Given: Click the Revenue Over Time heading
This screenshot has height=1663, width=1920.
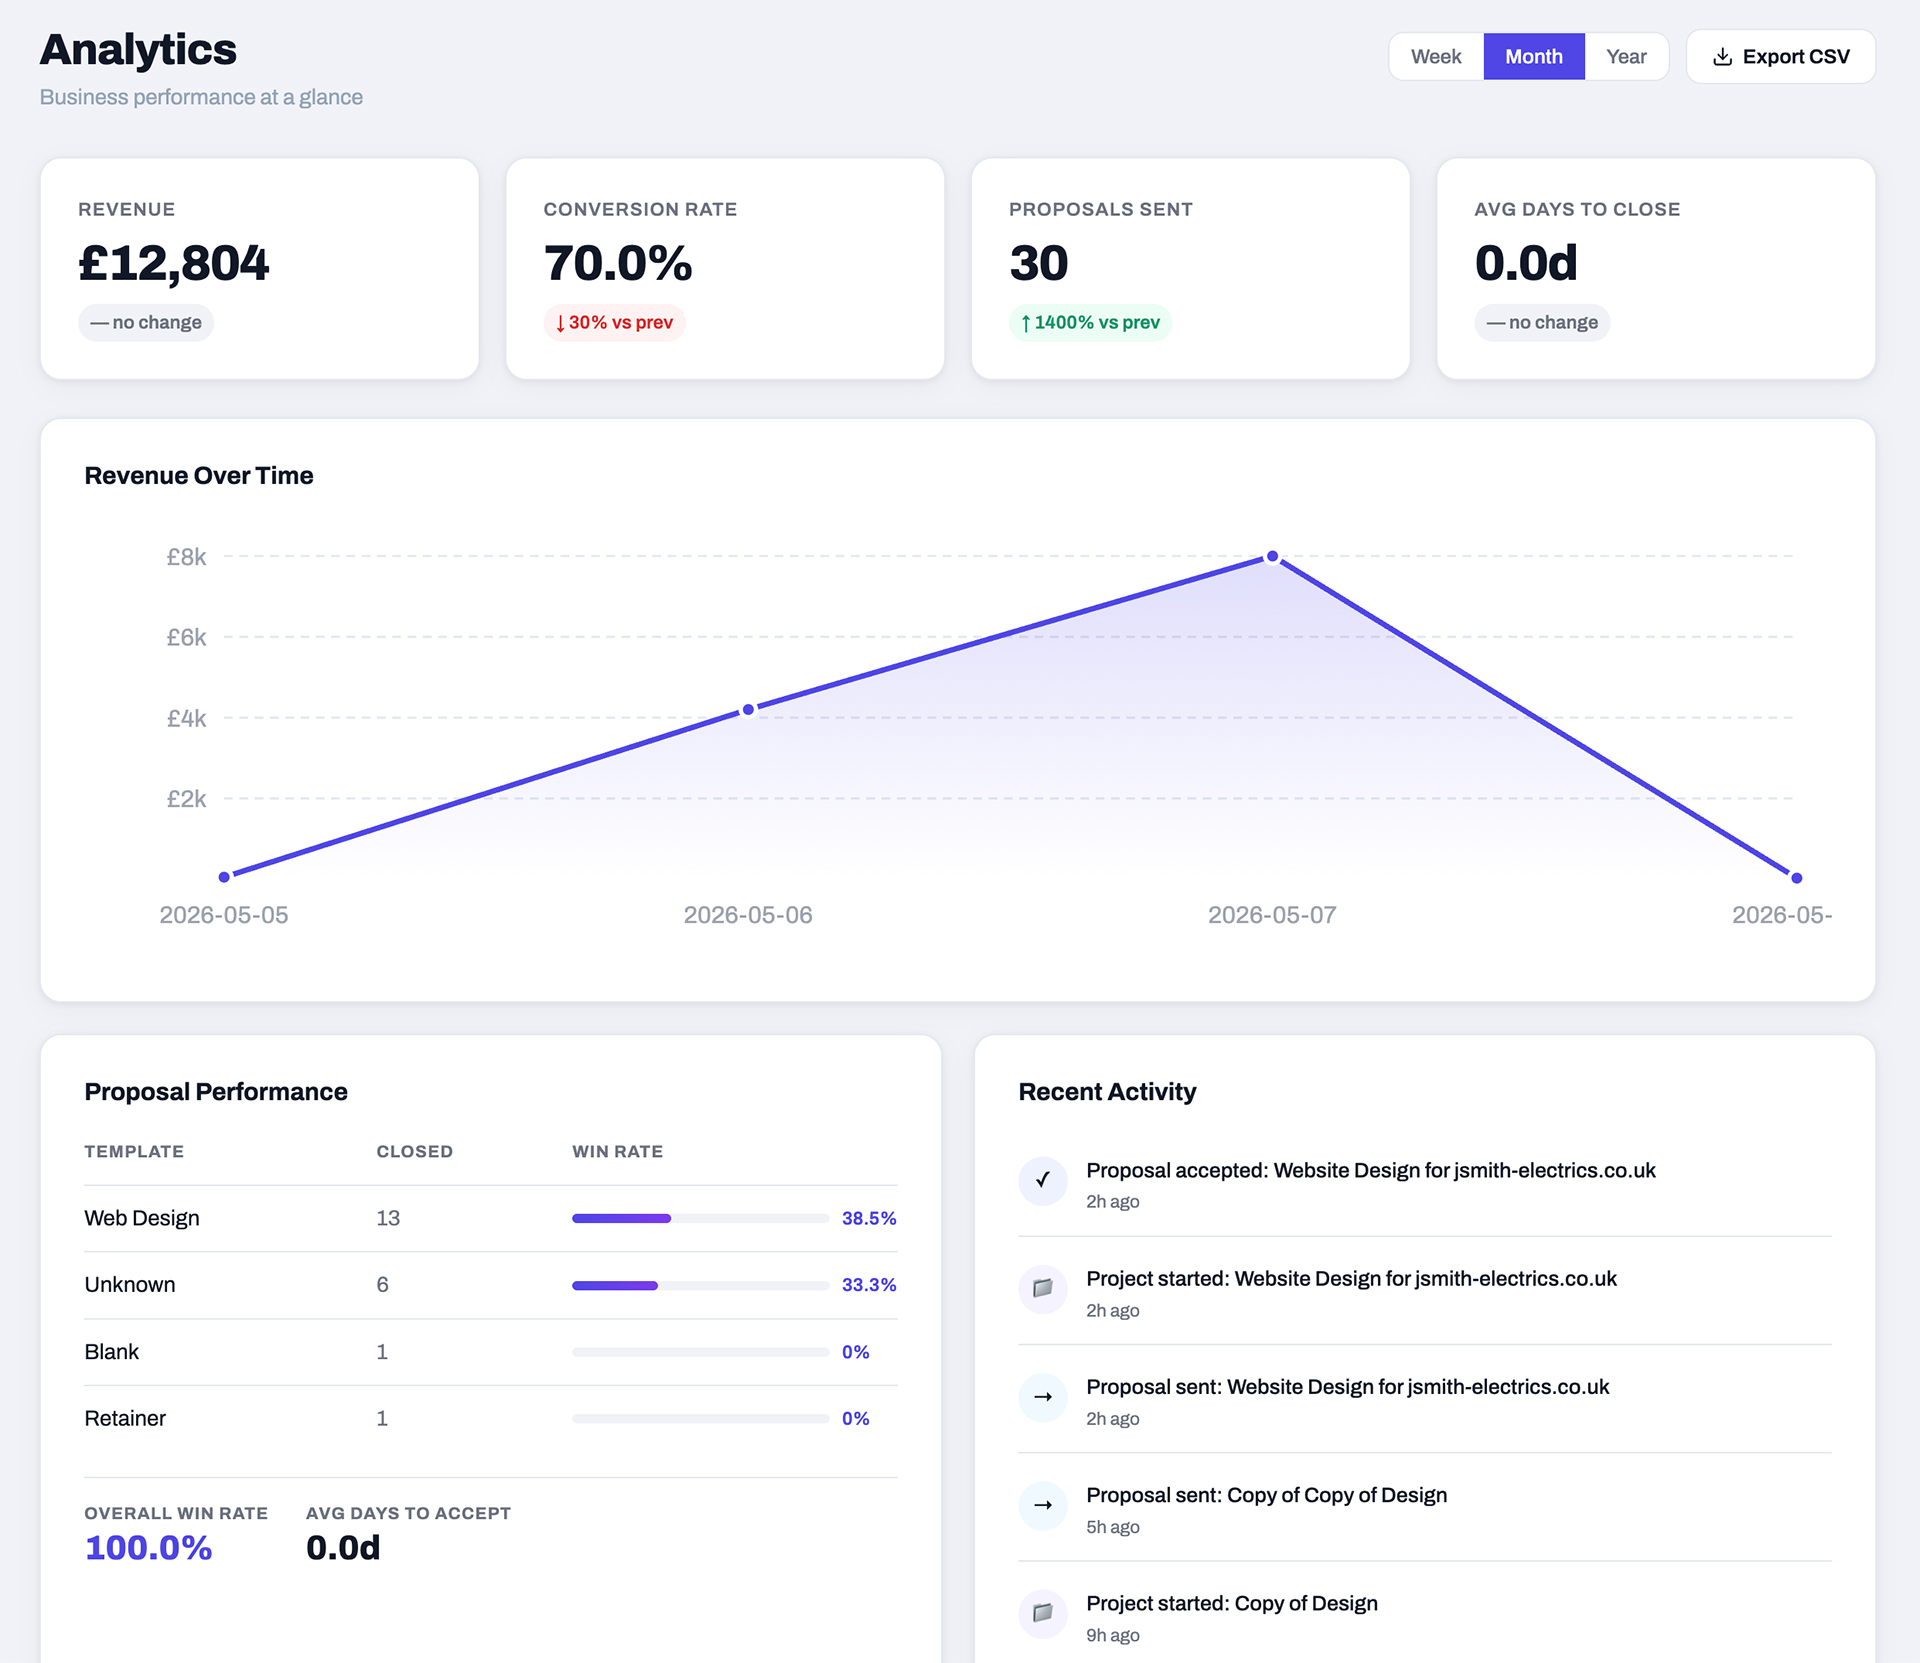Looking at the screenshot, I should [199, 476].
